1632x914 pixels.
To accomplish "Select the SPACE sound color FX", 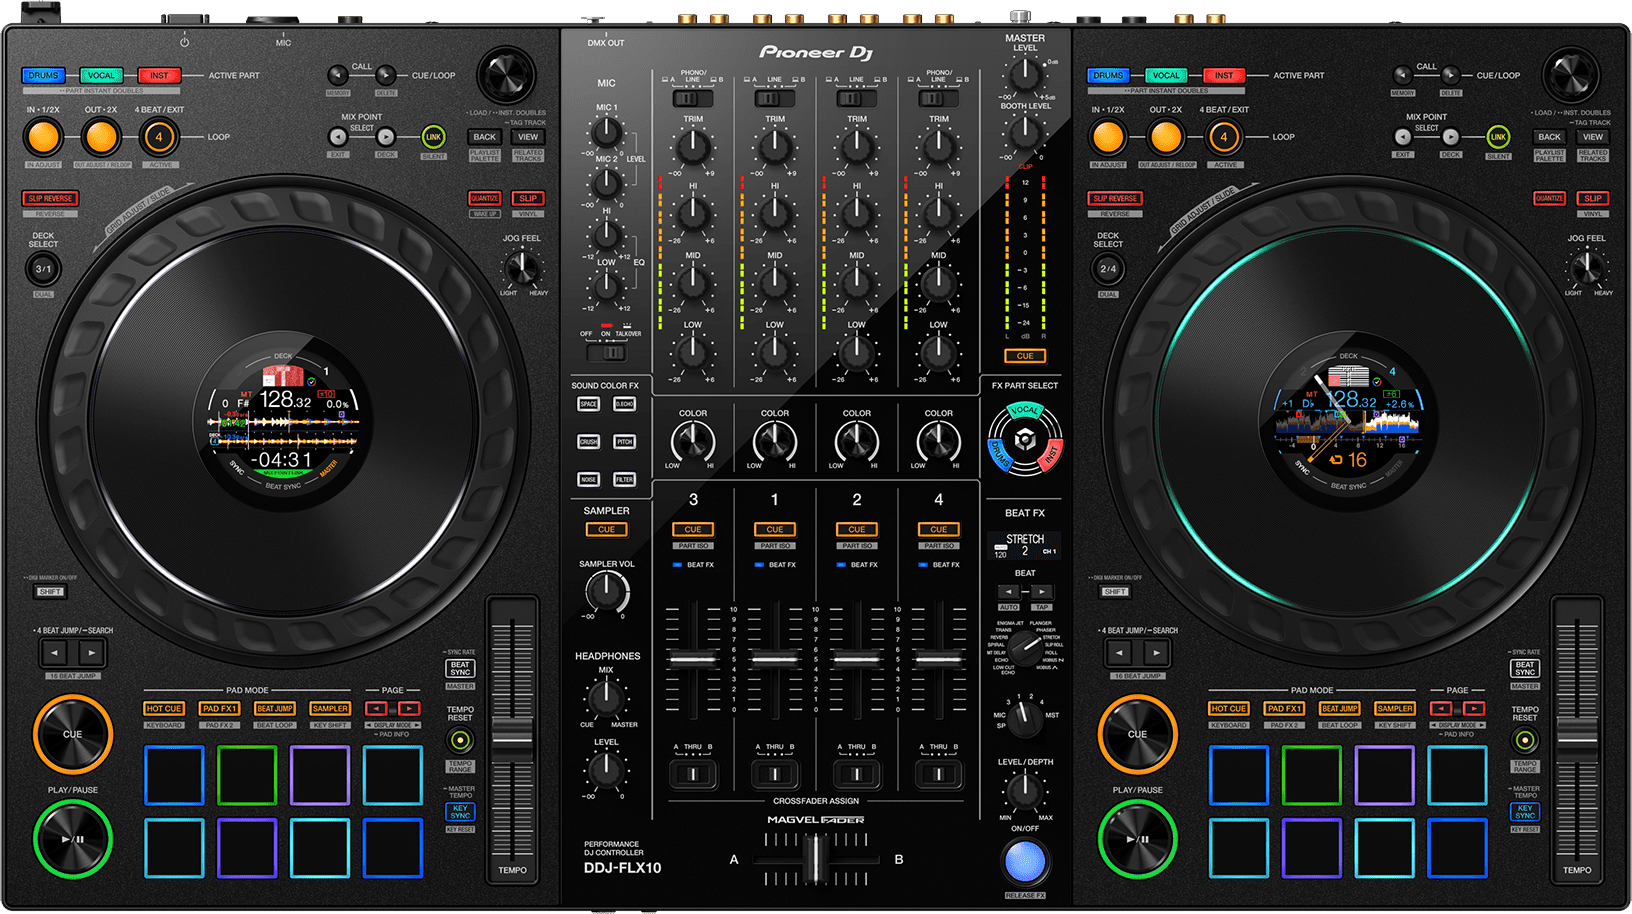I will 589,403.
